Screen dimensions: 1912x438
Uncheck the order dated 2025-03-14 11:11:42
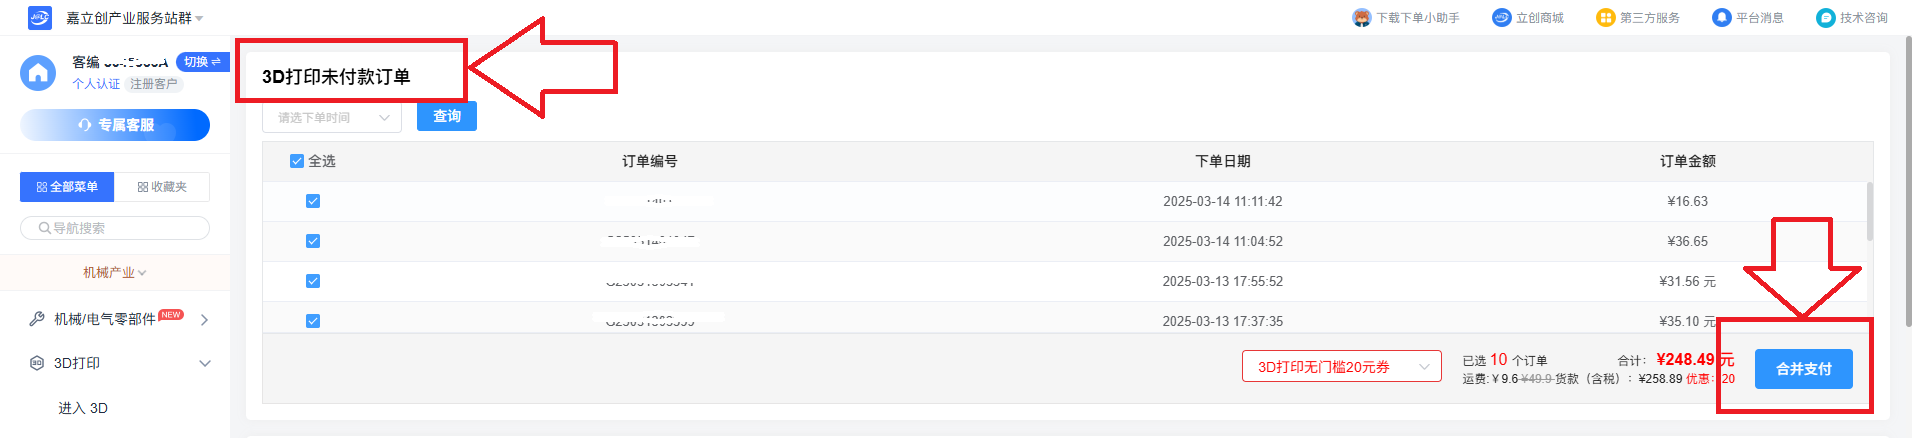coord(313,201)
